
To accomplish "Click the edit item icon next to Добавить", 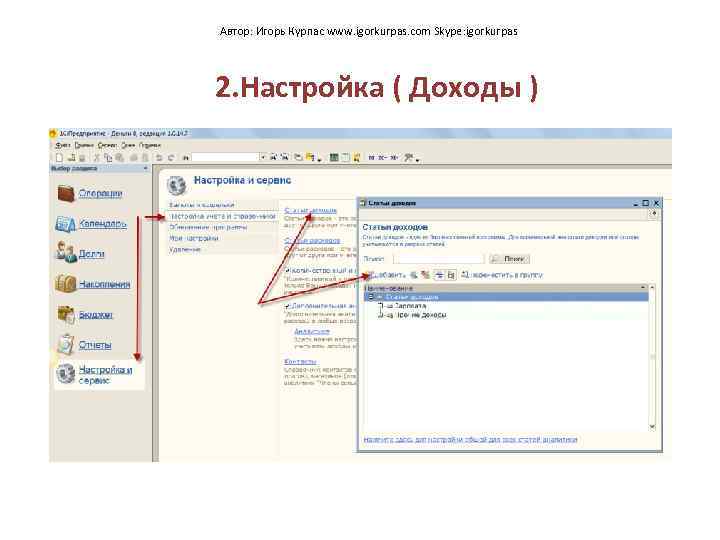I will point(414,275).
